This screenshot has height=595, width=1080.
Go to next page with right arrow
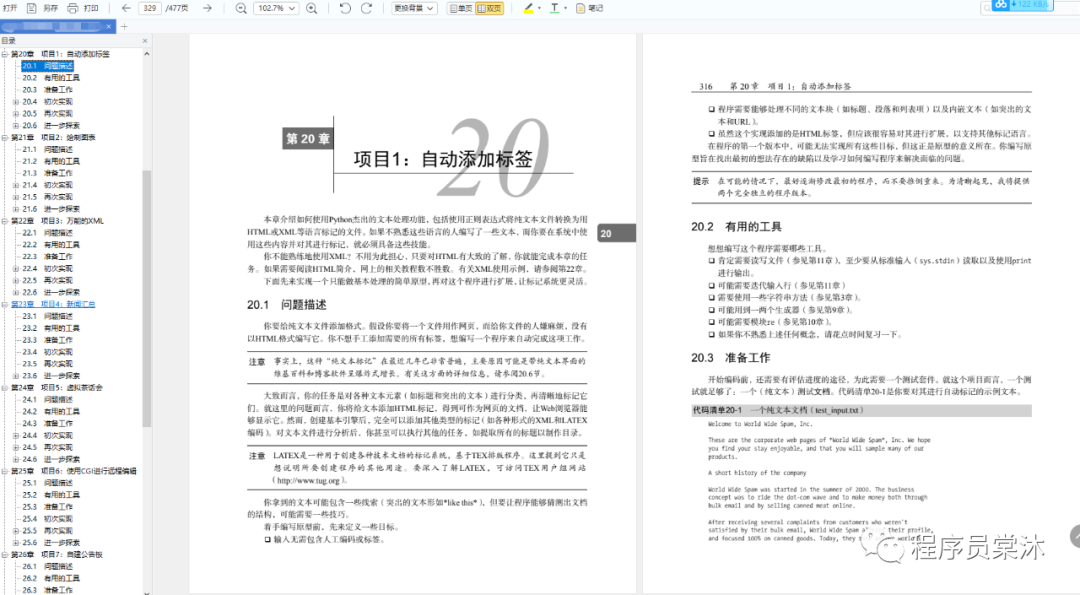coord(207,8)
